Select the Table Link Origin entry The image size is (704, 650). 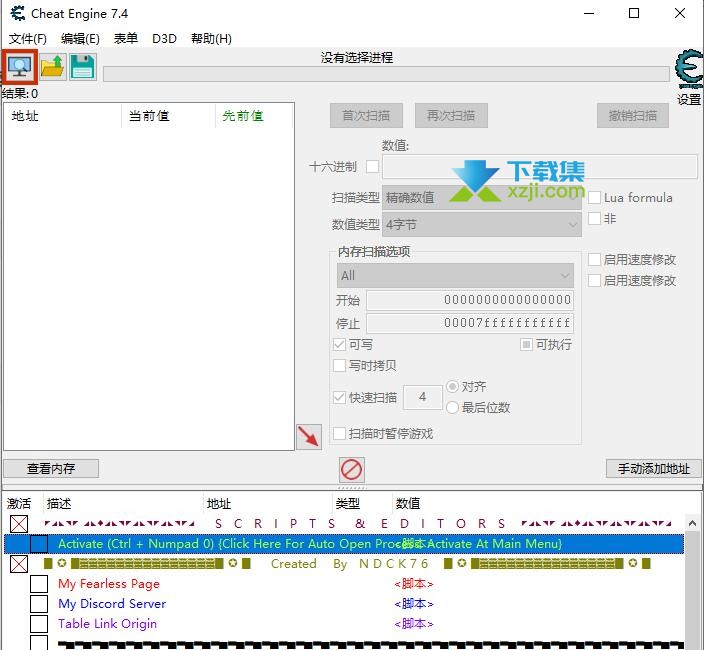point(108,624)
